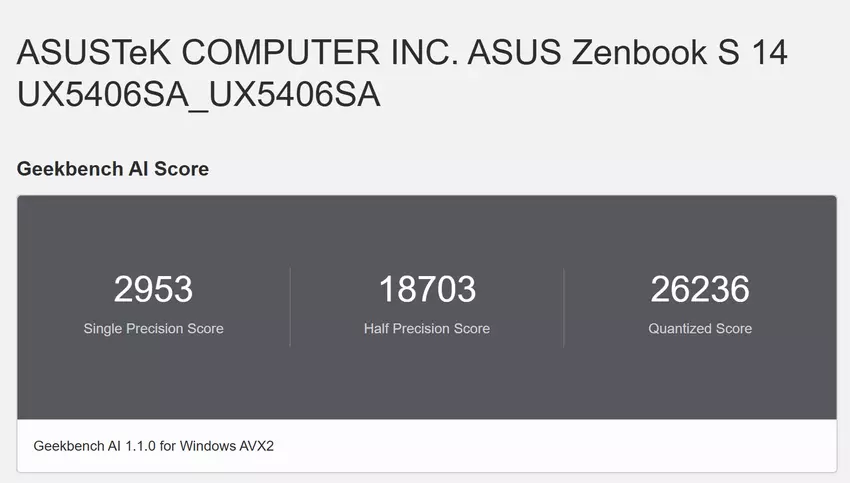Click the 26236 score number
Viewport: 850px width, 483px height.
click(700, 289)
